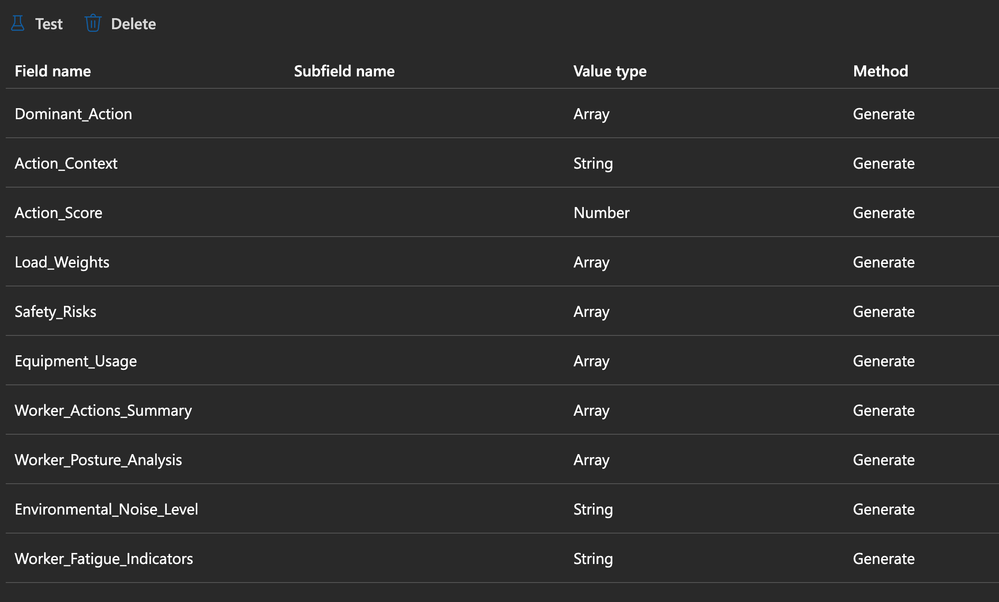
Task: Select the Delete button label
Action: (133, 24)
